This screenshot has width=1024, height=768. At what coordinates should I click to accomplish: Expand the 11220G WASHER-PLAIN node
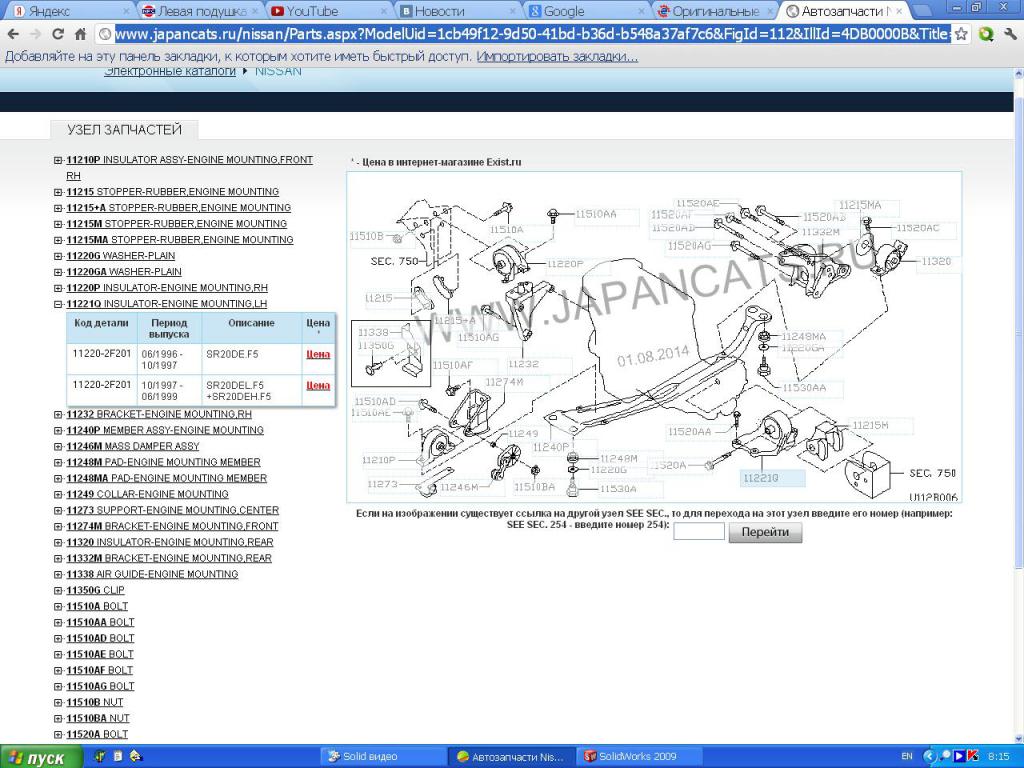click(58, 256)
